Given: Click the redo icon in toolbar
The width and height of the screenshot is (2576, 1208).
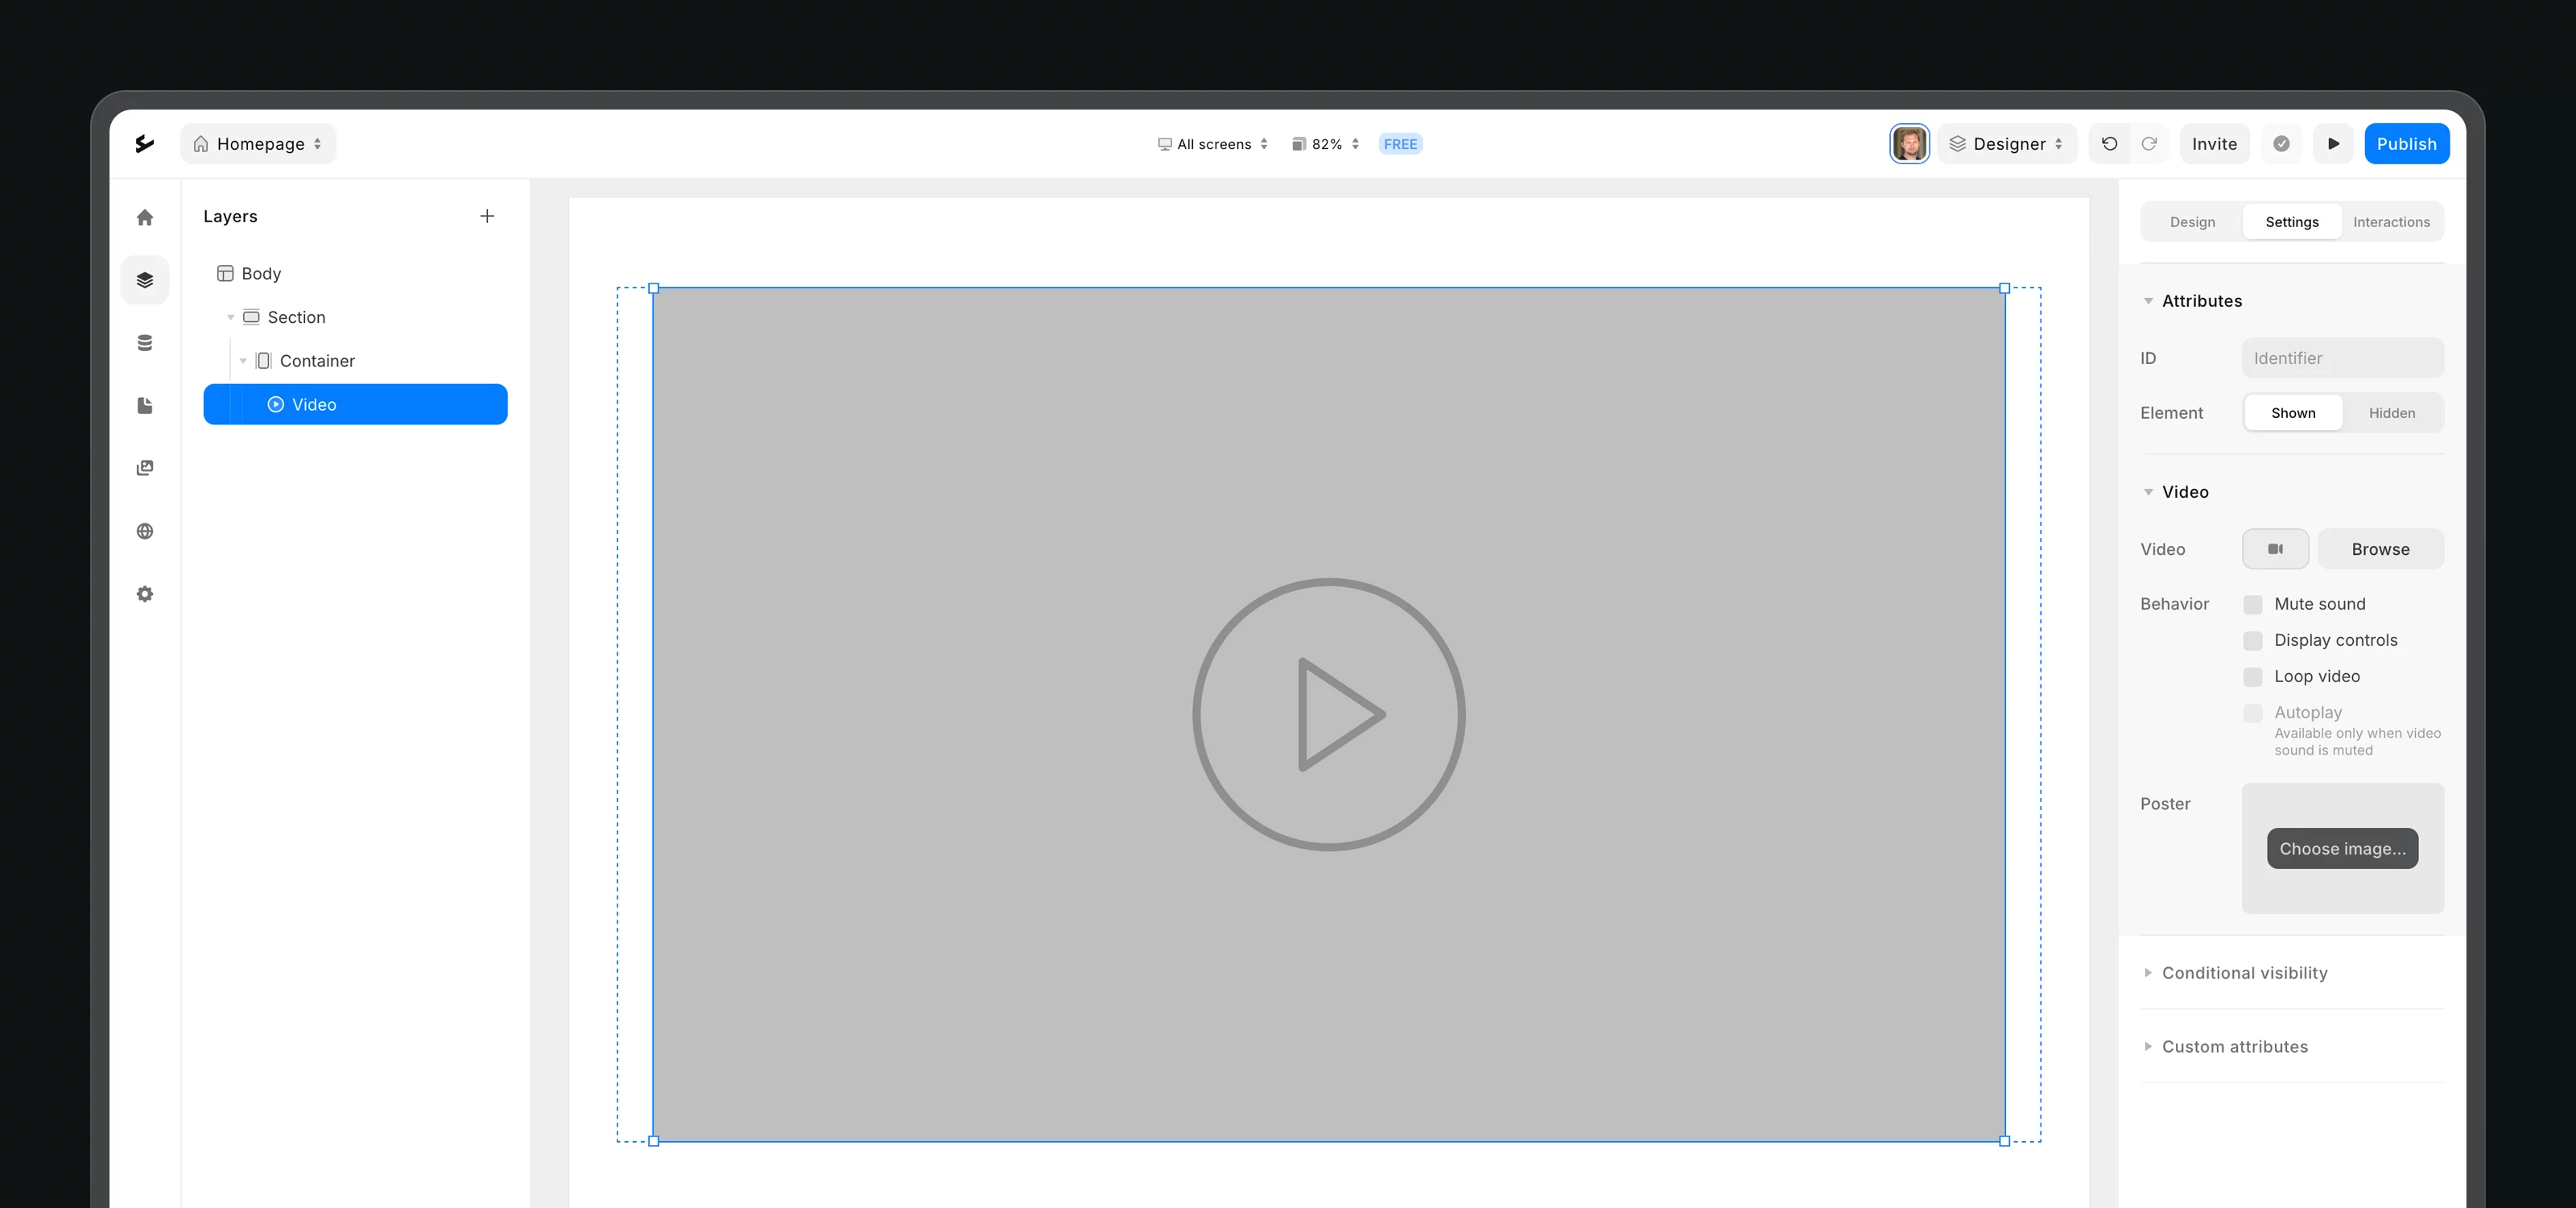Looking at the screenshot, I should [2150, 143].
